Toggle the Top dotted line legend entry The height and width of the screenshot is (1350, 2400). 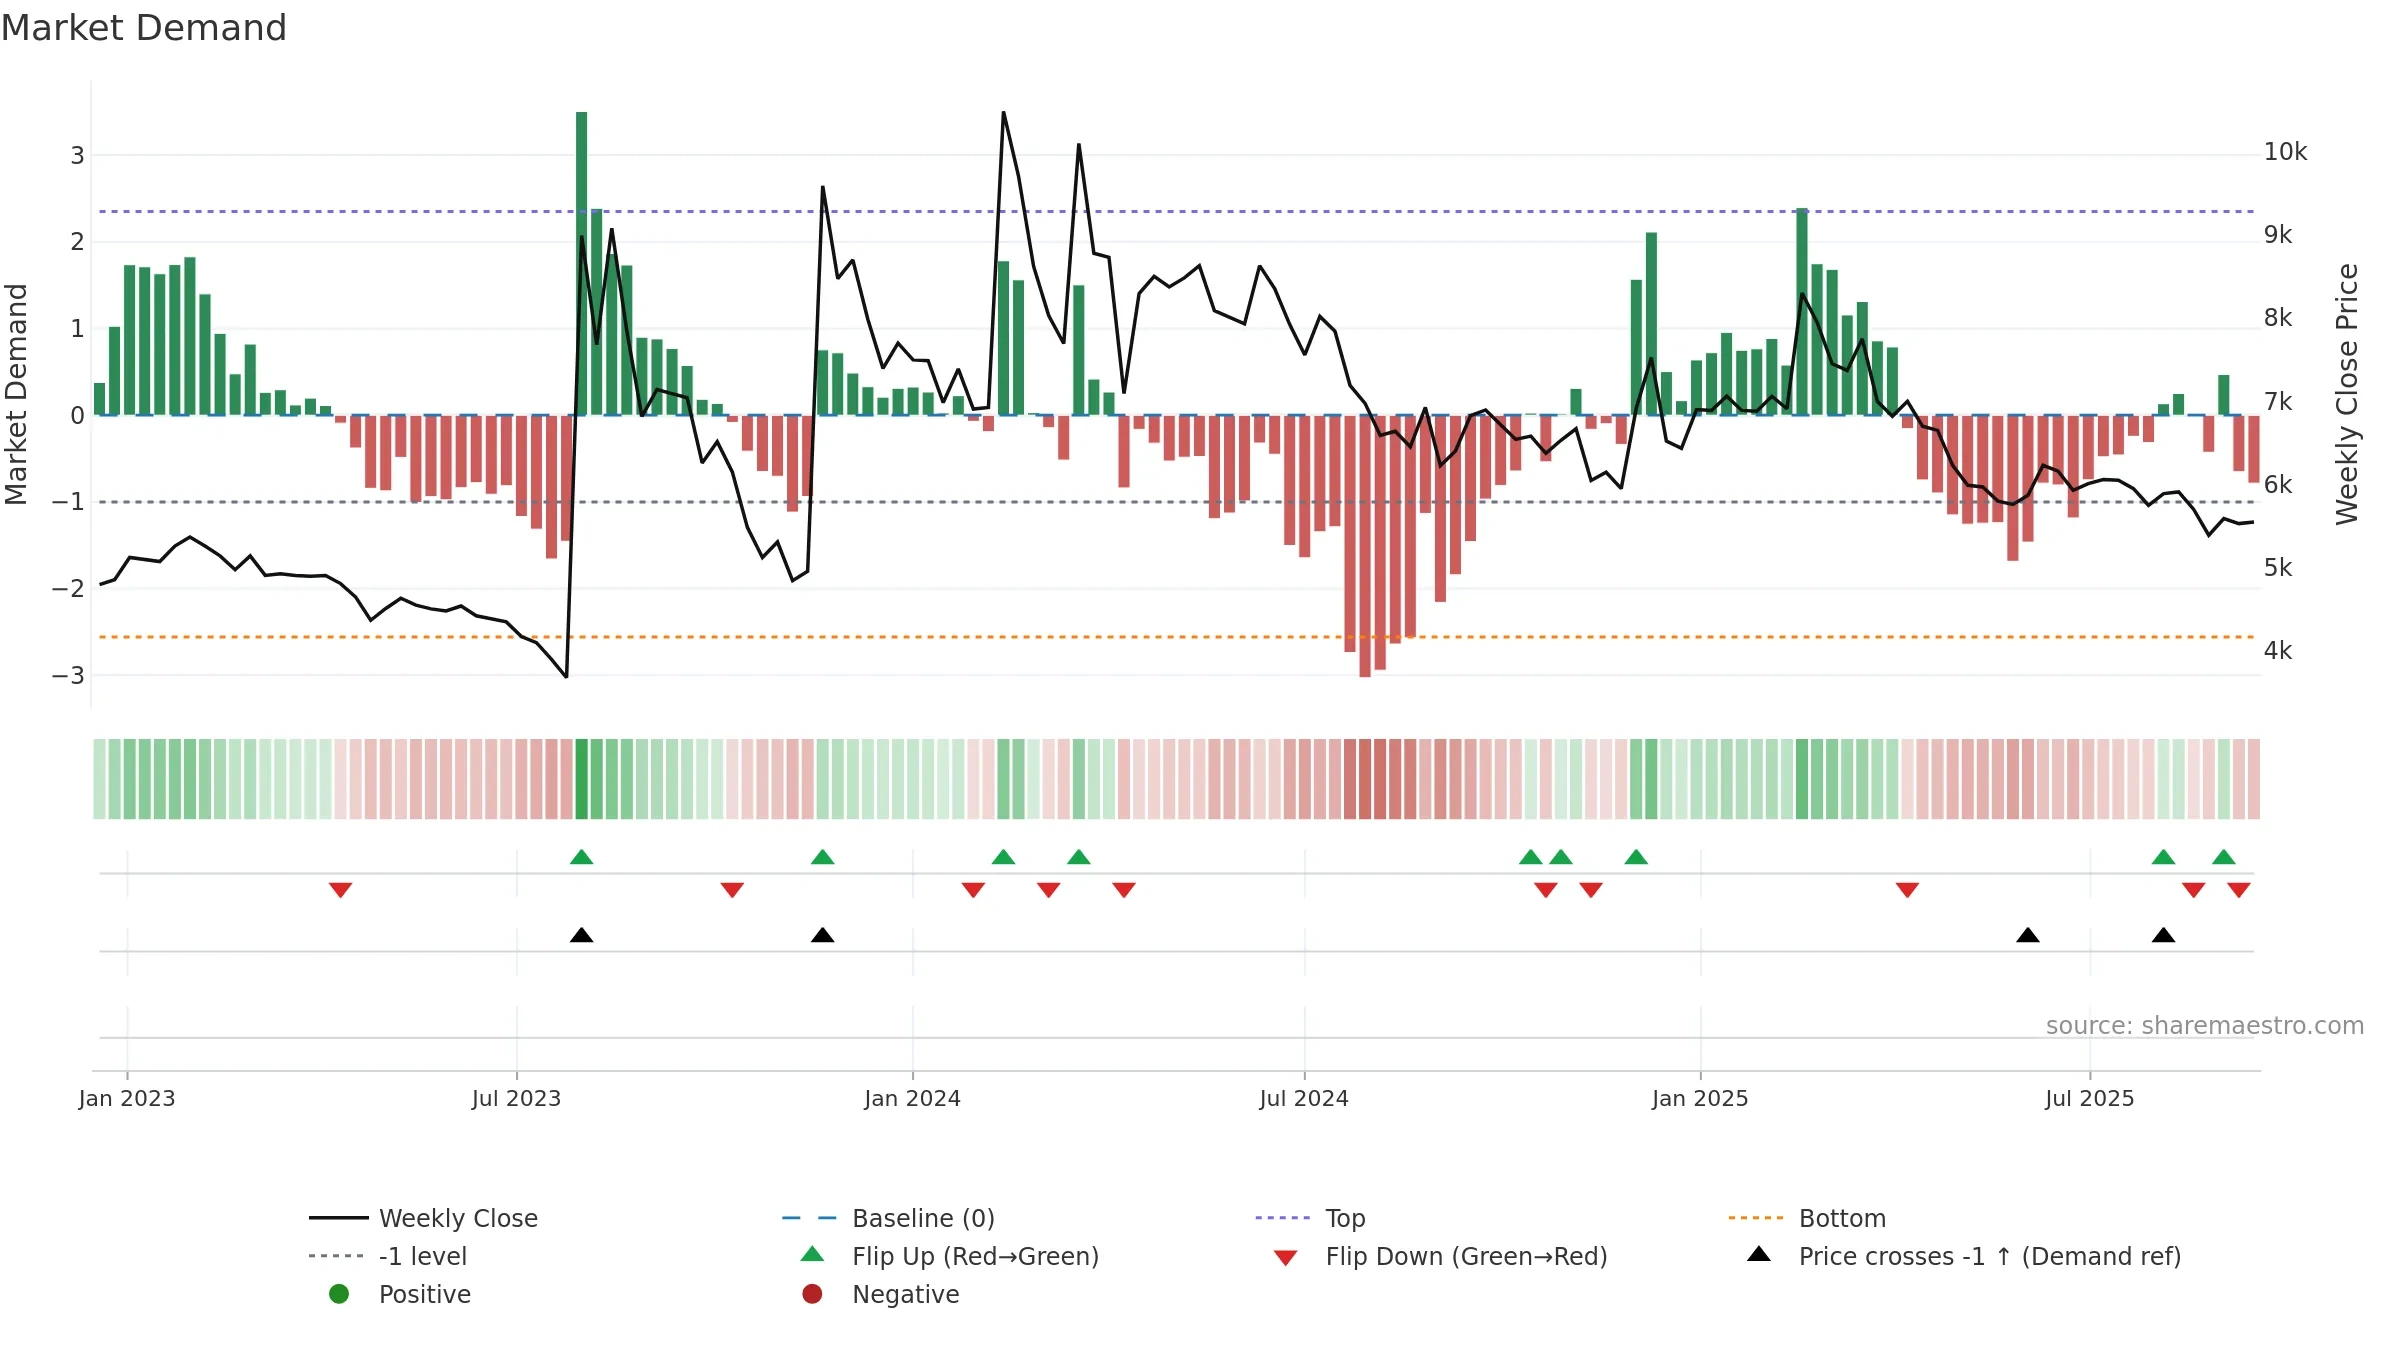click(1310, 1218)
